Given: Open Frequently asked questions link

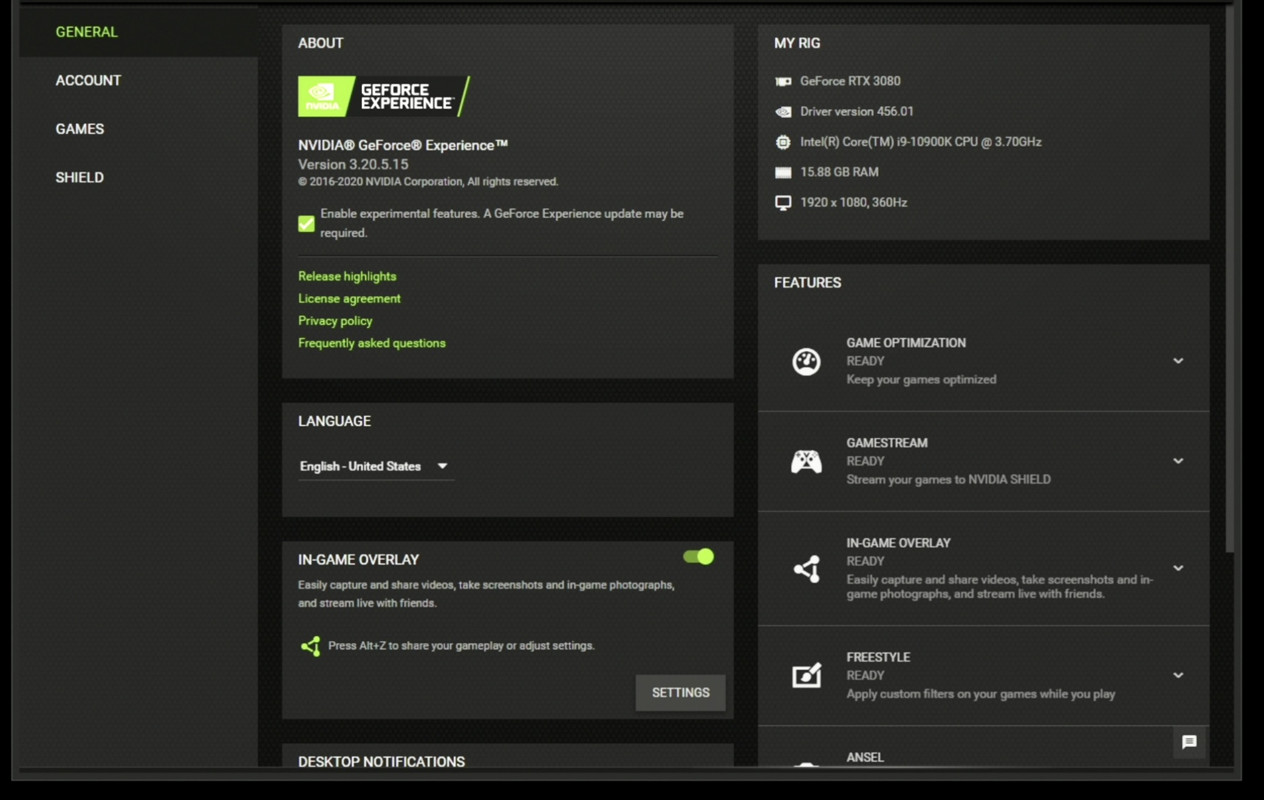Looking at the screenshot, I should pyautogui.click(x=372, y=343).
